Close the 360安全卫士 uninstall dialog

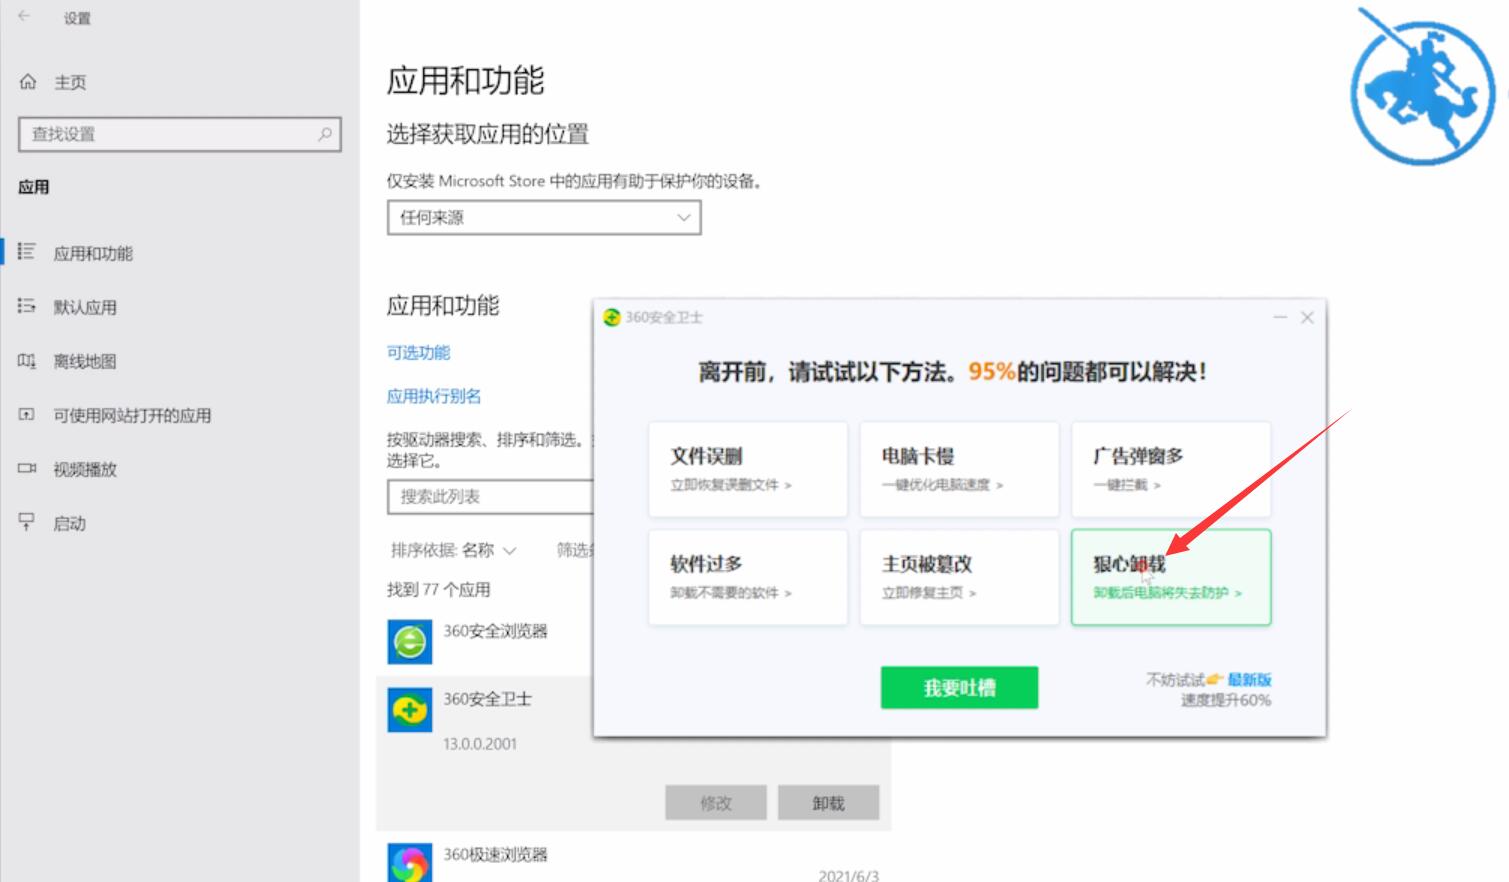coord(1307,317)
